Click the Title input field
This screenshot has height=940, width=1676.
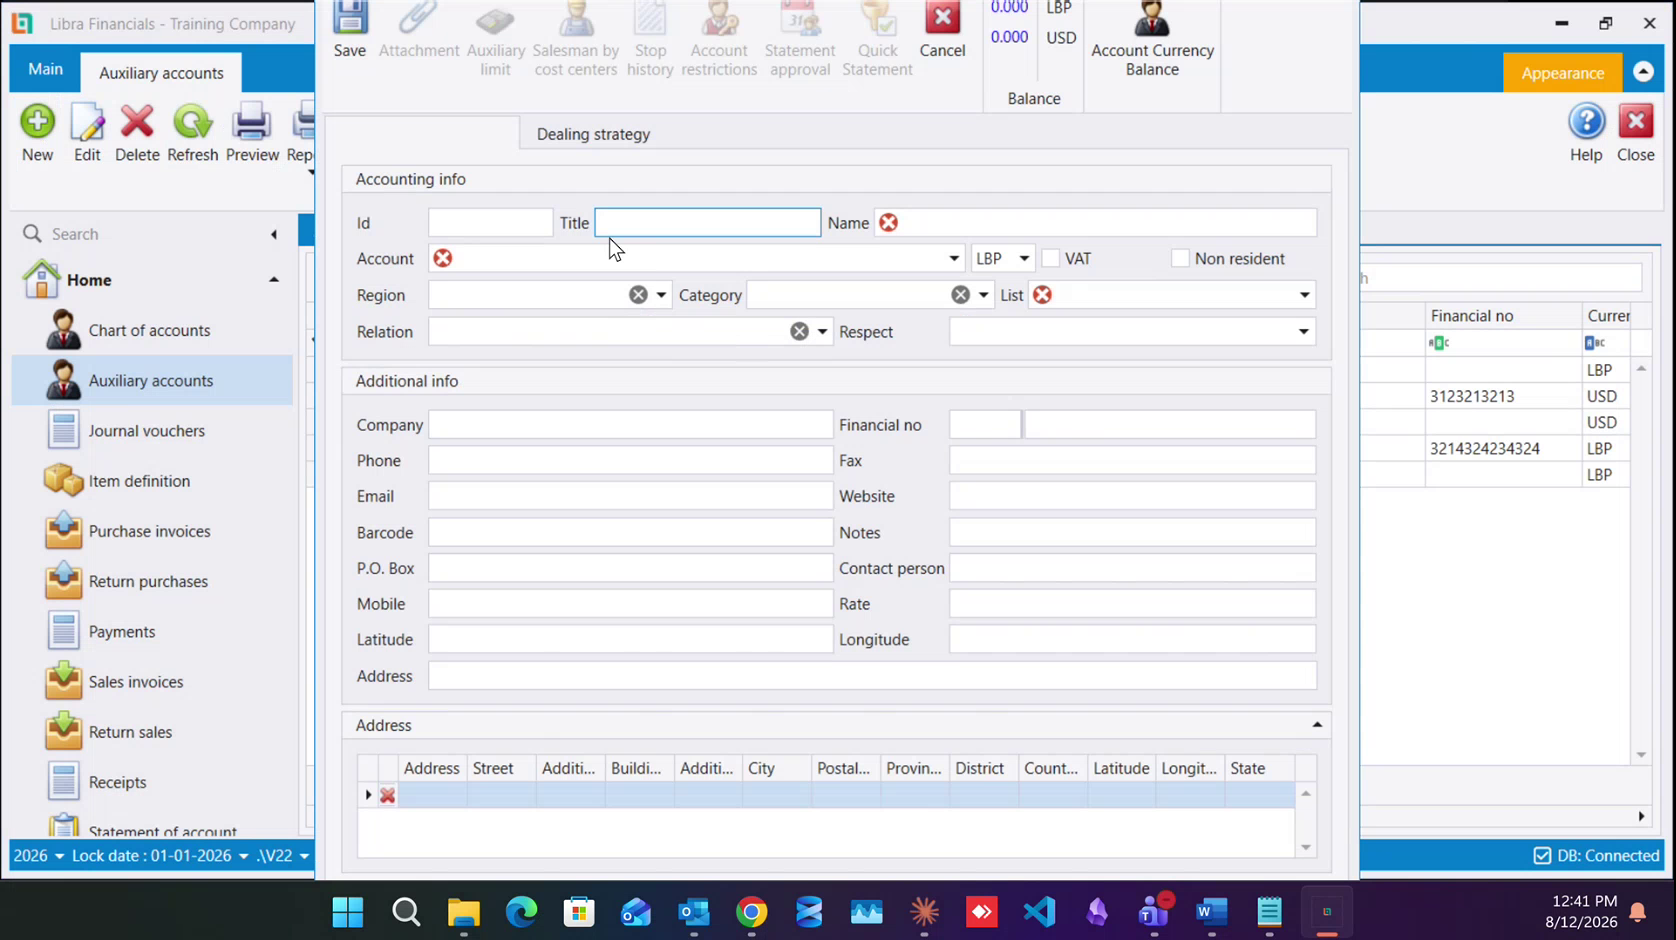tap(708, 223)
